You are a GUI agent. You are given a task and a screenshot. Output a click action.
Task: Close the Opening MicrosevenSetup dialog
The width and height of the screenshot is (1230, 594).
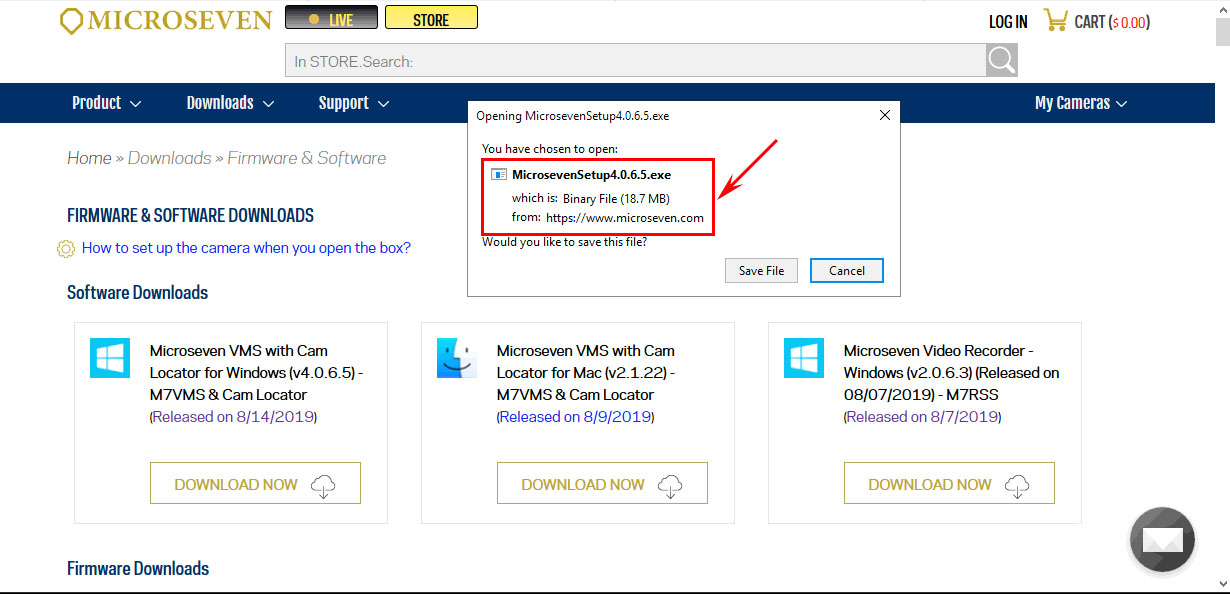pyautogui.click(x=884, y=115)
